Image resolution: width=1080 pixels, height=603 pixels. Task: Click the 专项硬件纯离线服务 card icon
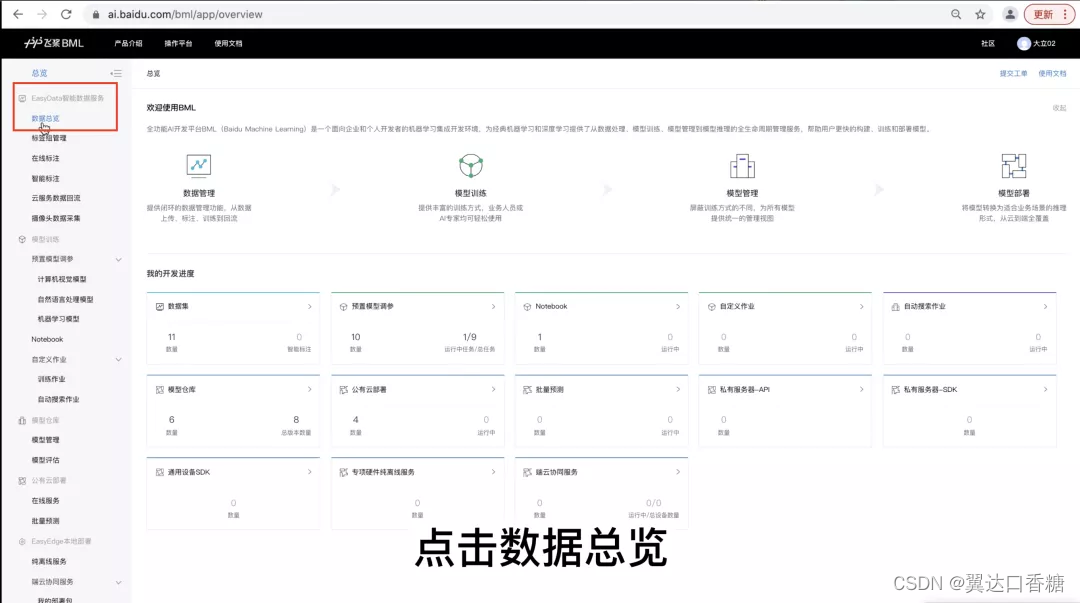344,473
